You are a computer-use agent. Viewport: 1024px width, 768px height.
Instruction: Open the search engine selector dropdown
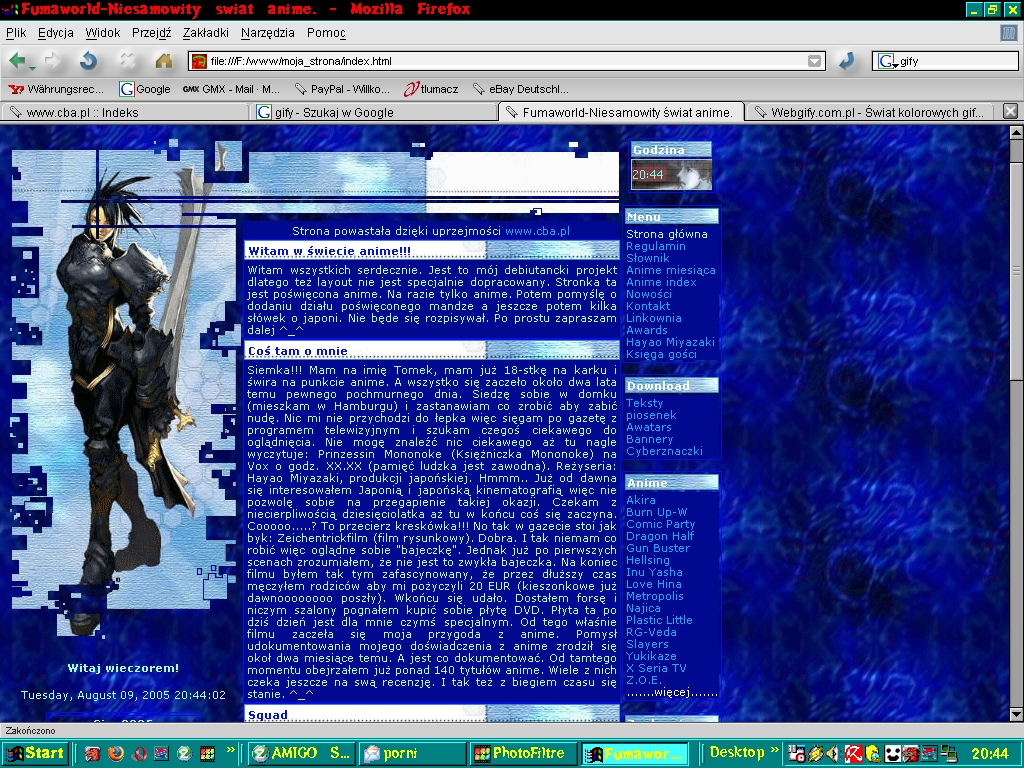point(885,62)
